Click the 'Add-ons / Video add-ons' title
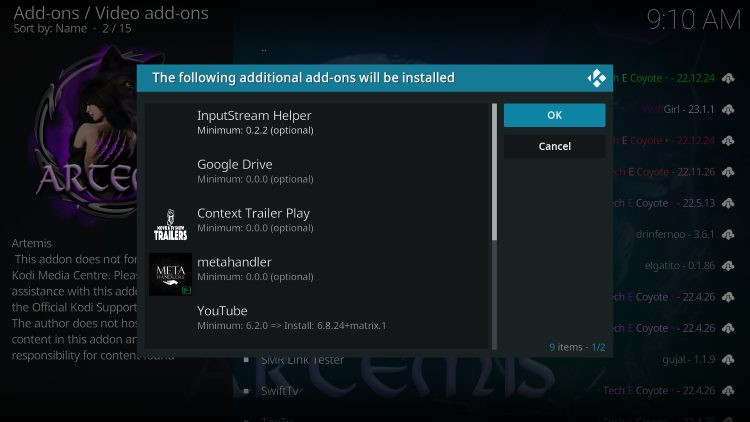750x422 pixels. (x=111, y=13)
